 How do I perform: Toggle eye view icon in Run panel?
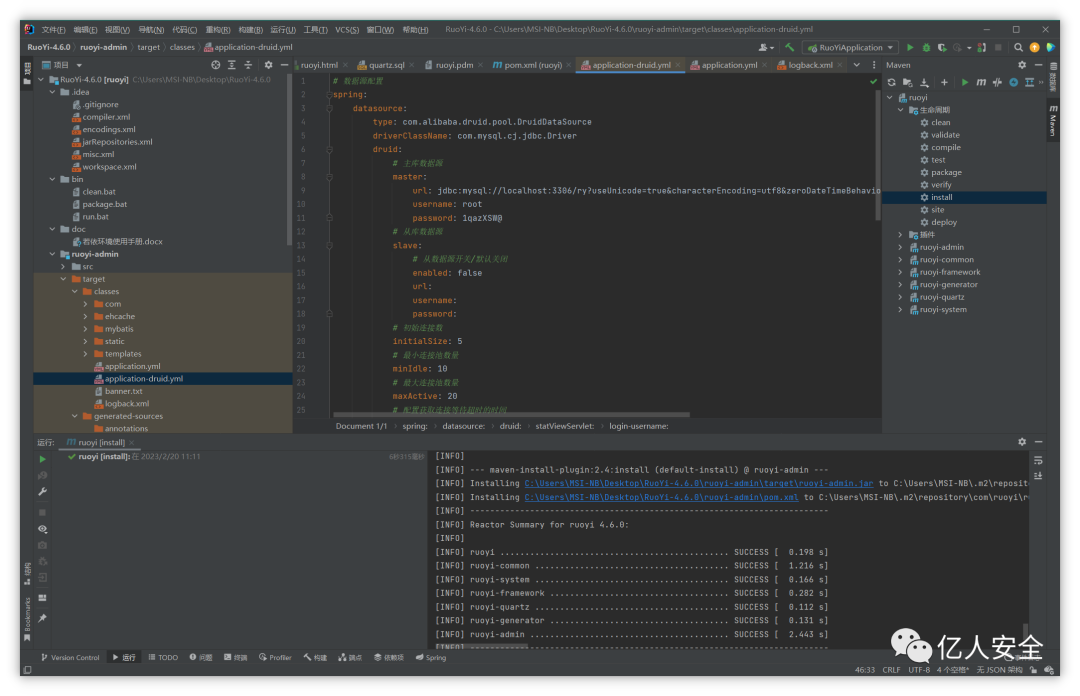[43, 529]
